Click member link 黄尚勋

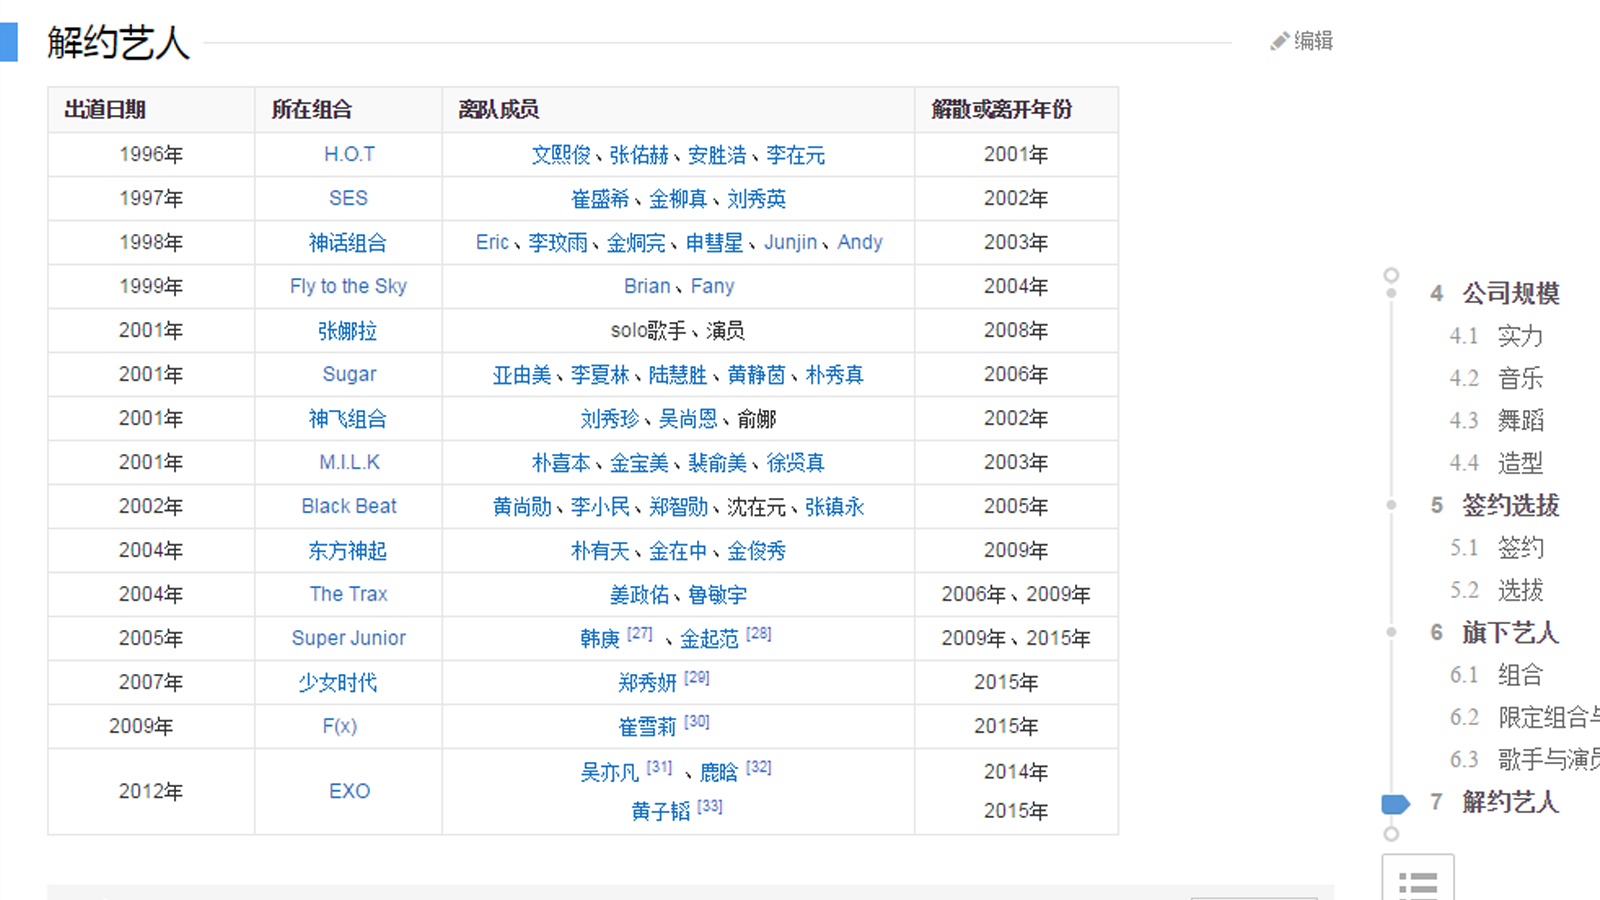click(522, 507)
